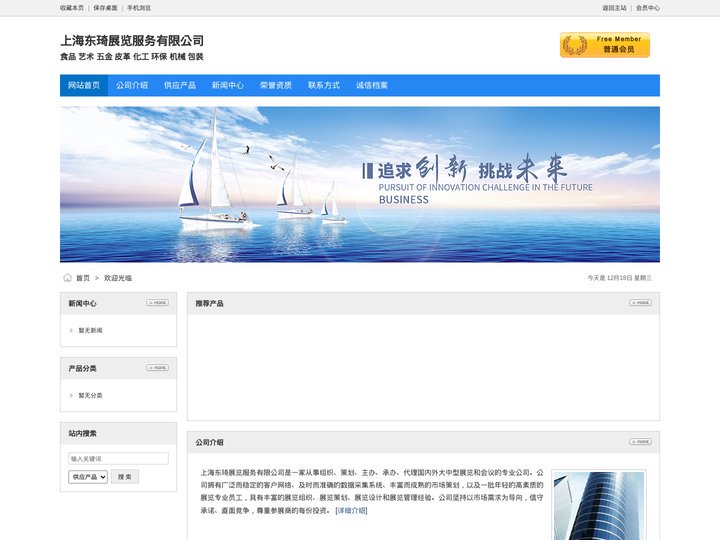This screenshot has height=540, width=720.
Task: Open more news via 新闻中心 MORE button
Action: tap(158, 303)
